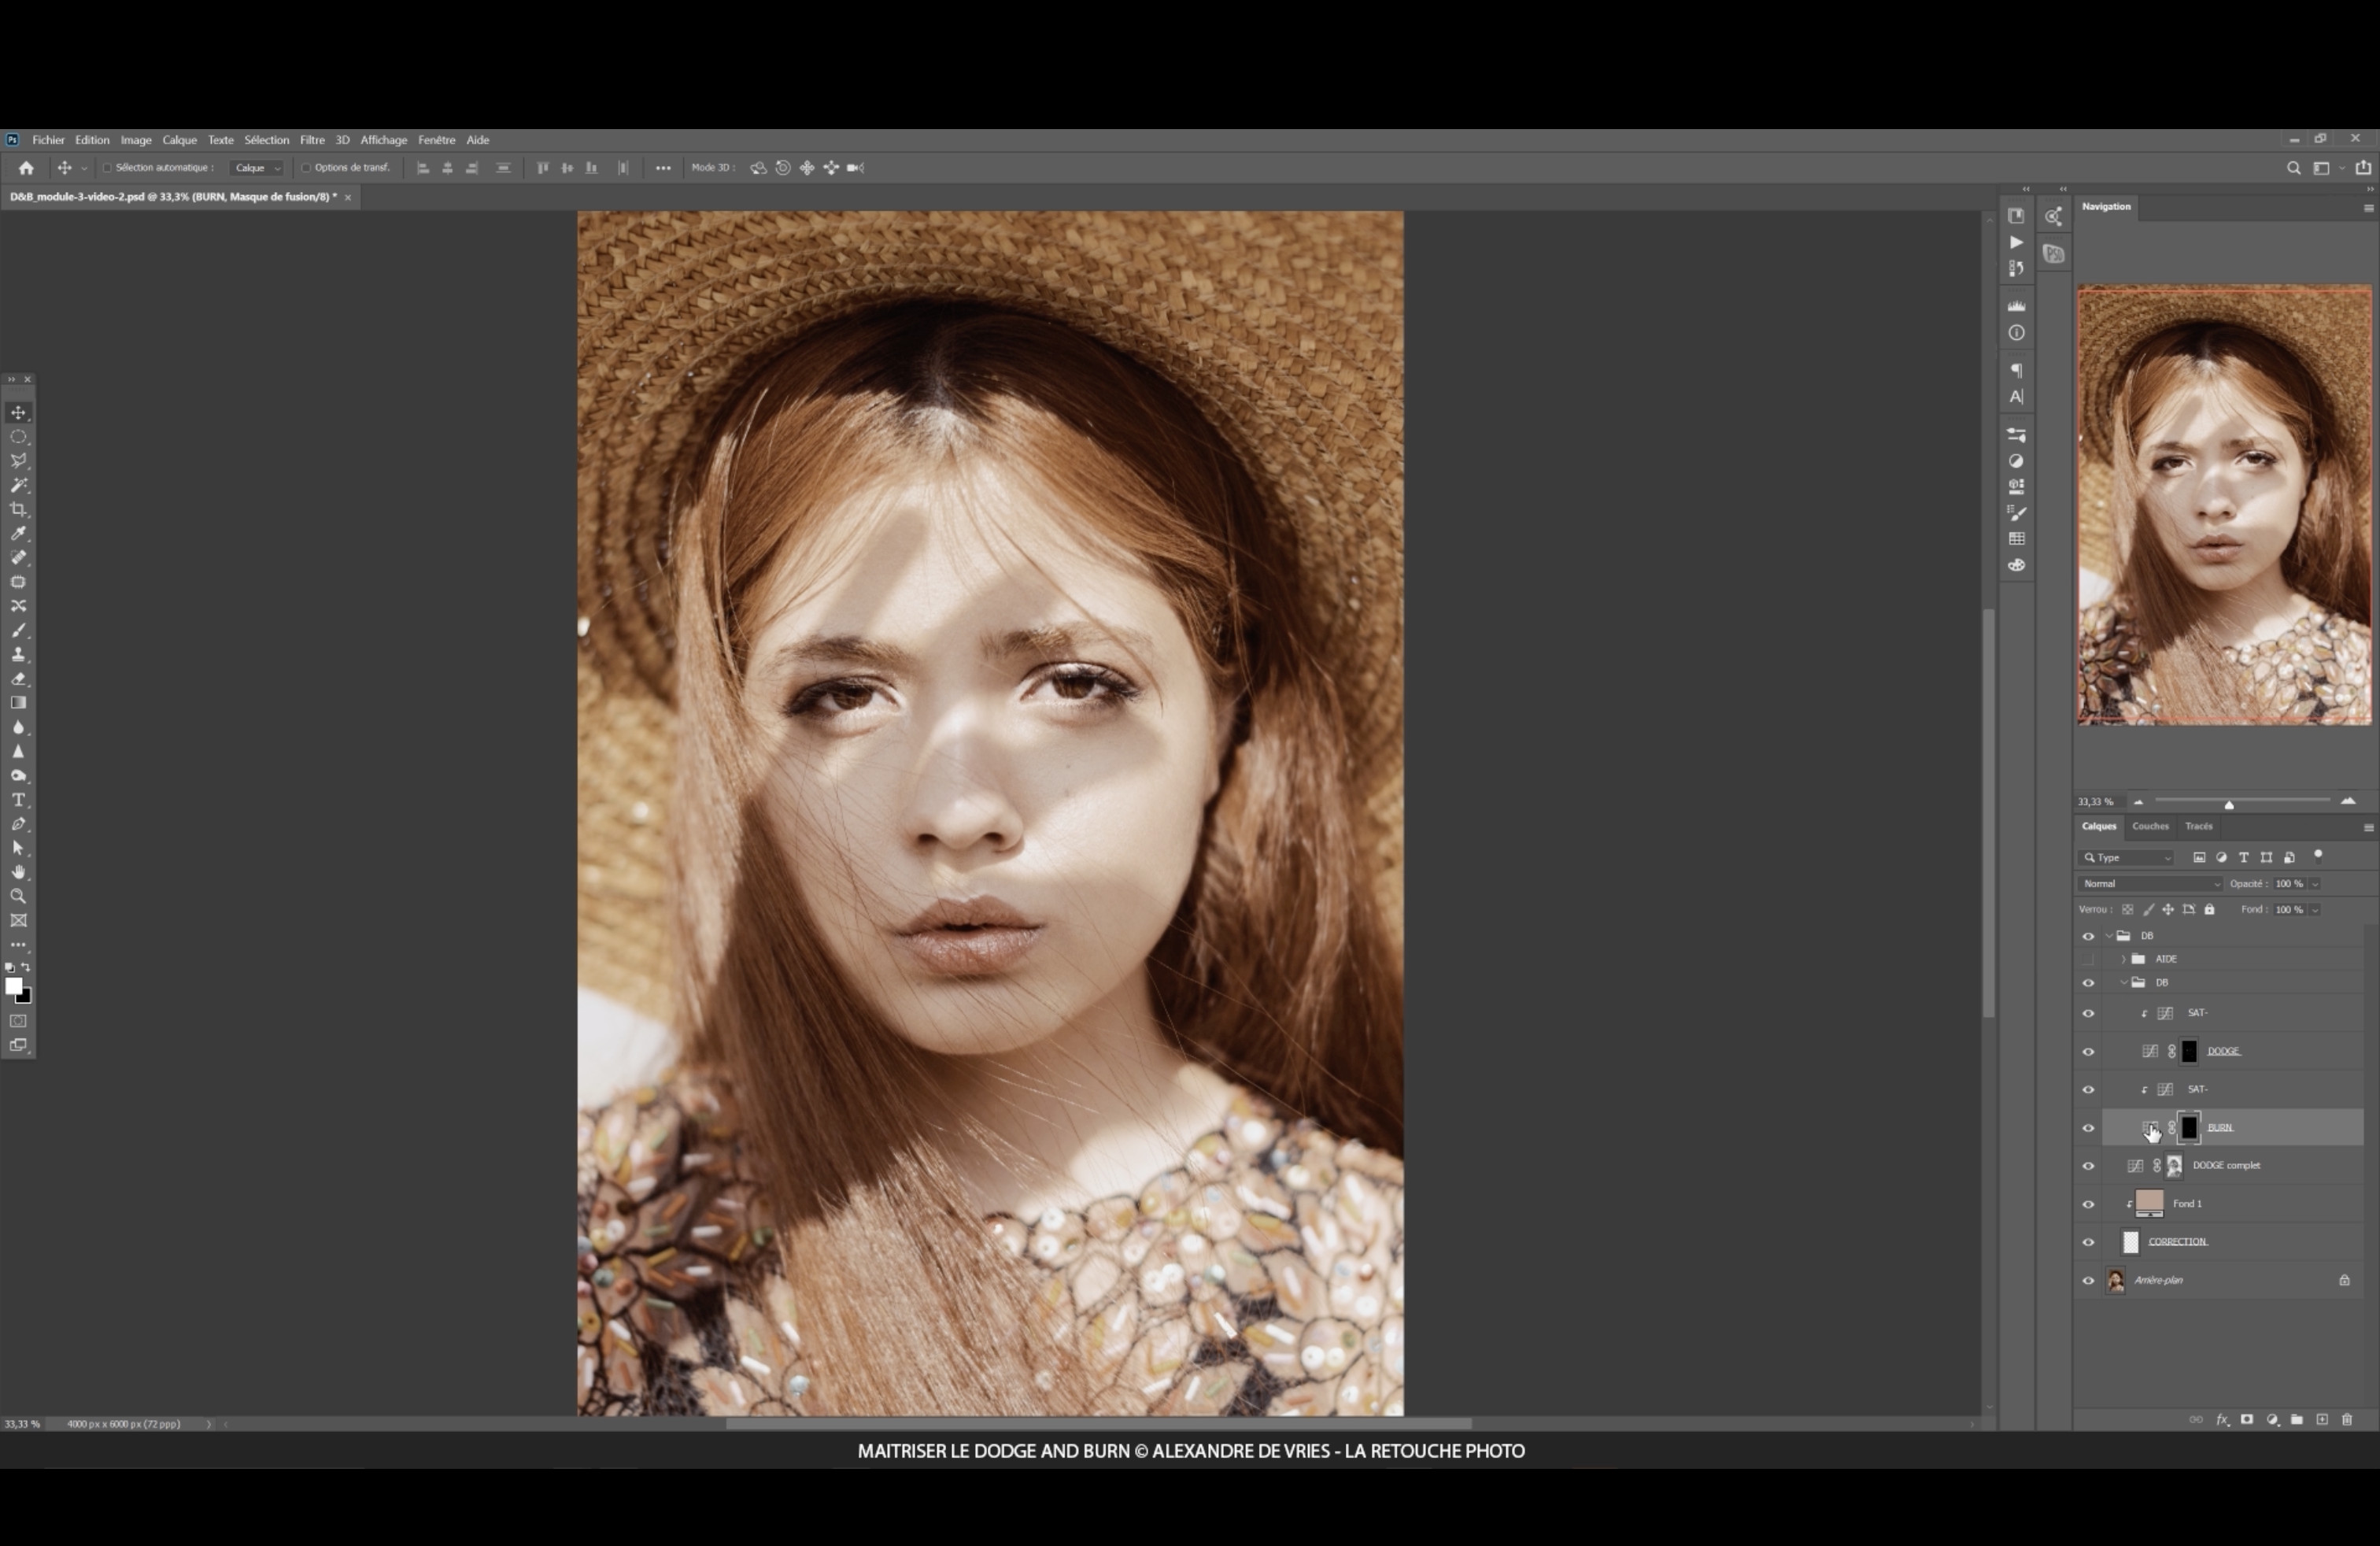Select the Hand tool
2380x1546 pixels.
point(18,872)
